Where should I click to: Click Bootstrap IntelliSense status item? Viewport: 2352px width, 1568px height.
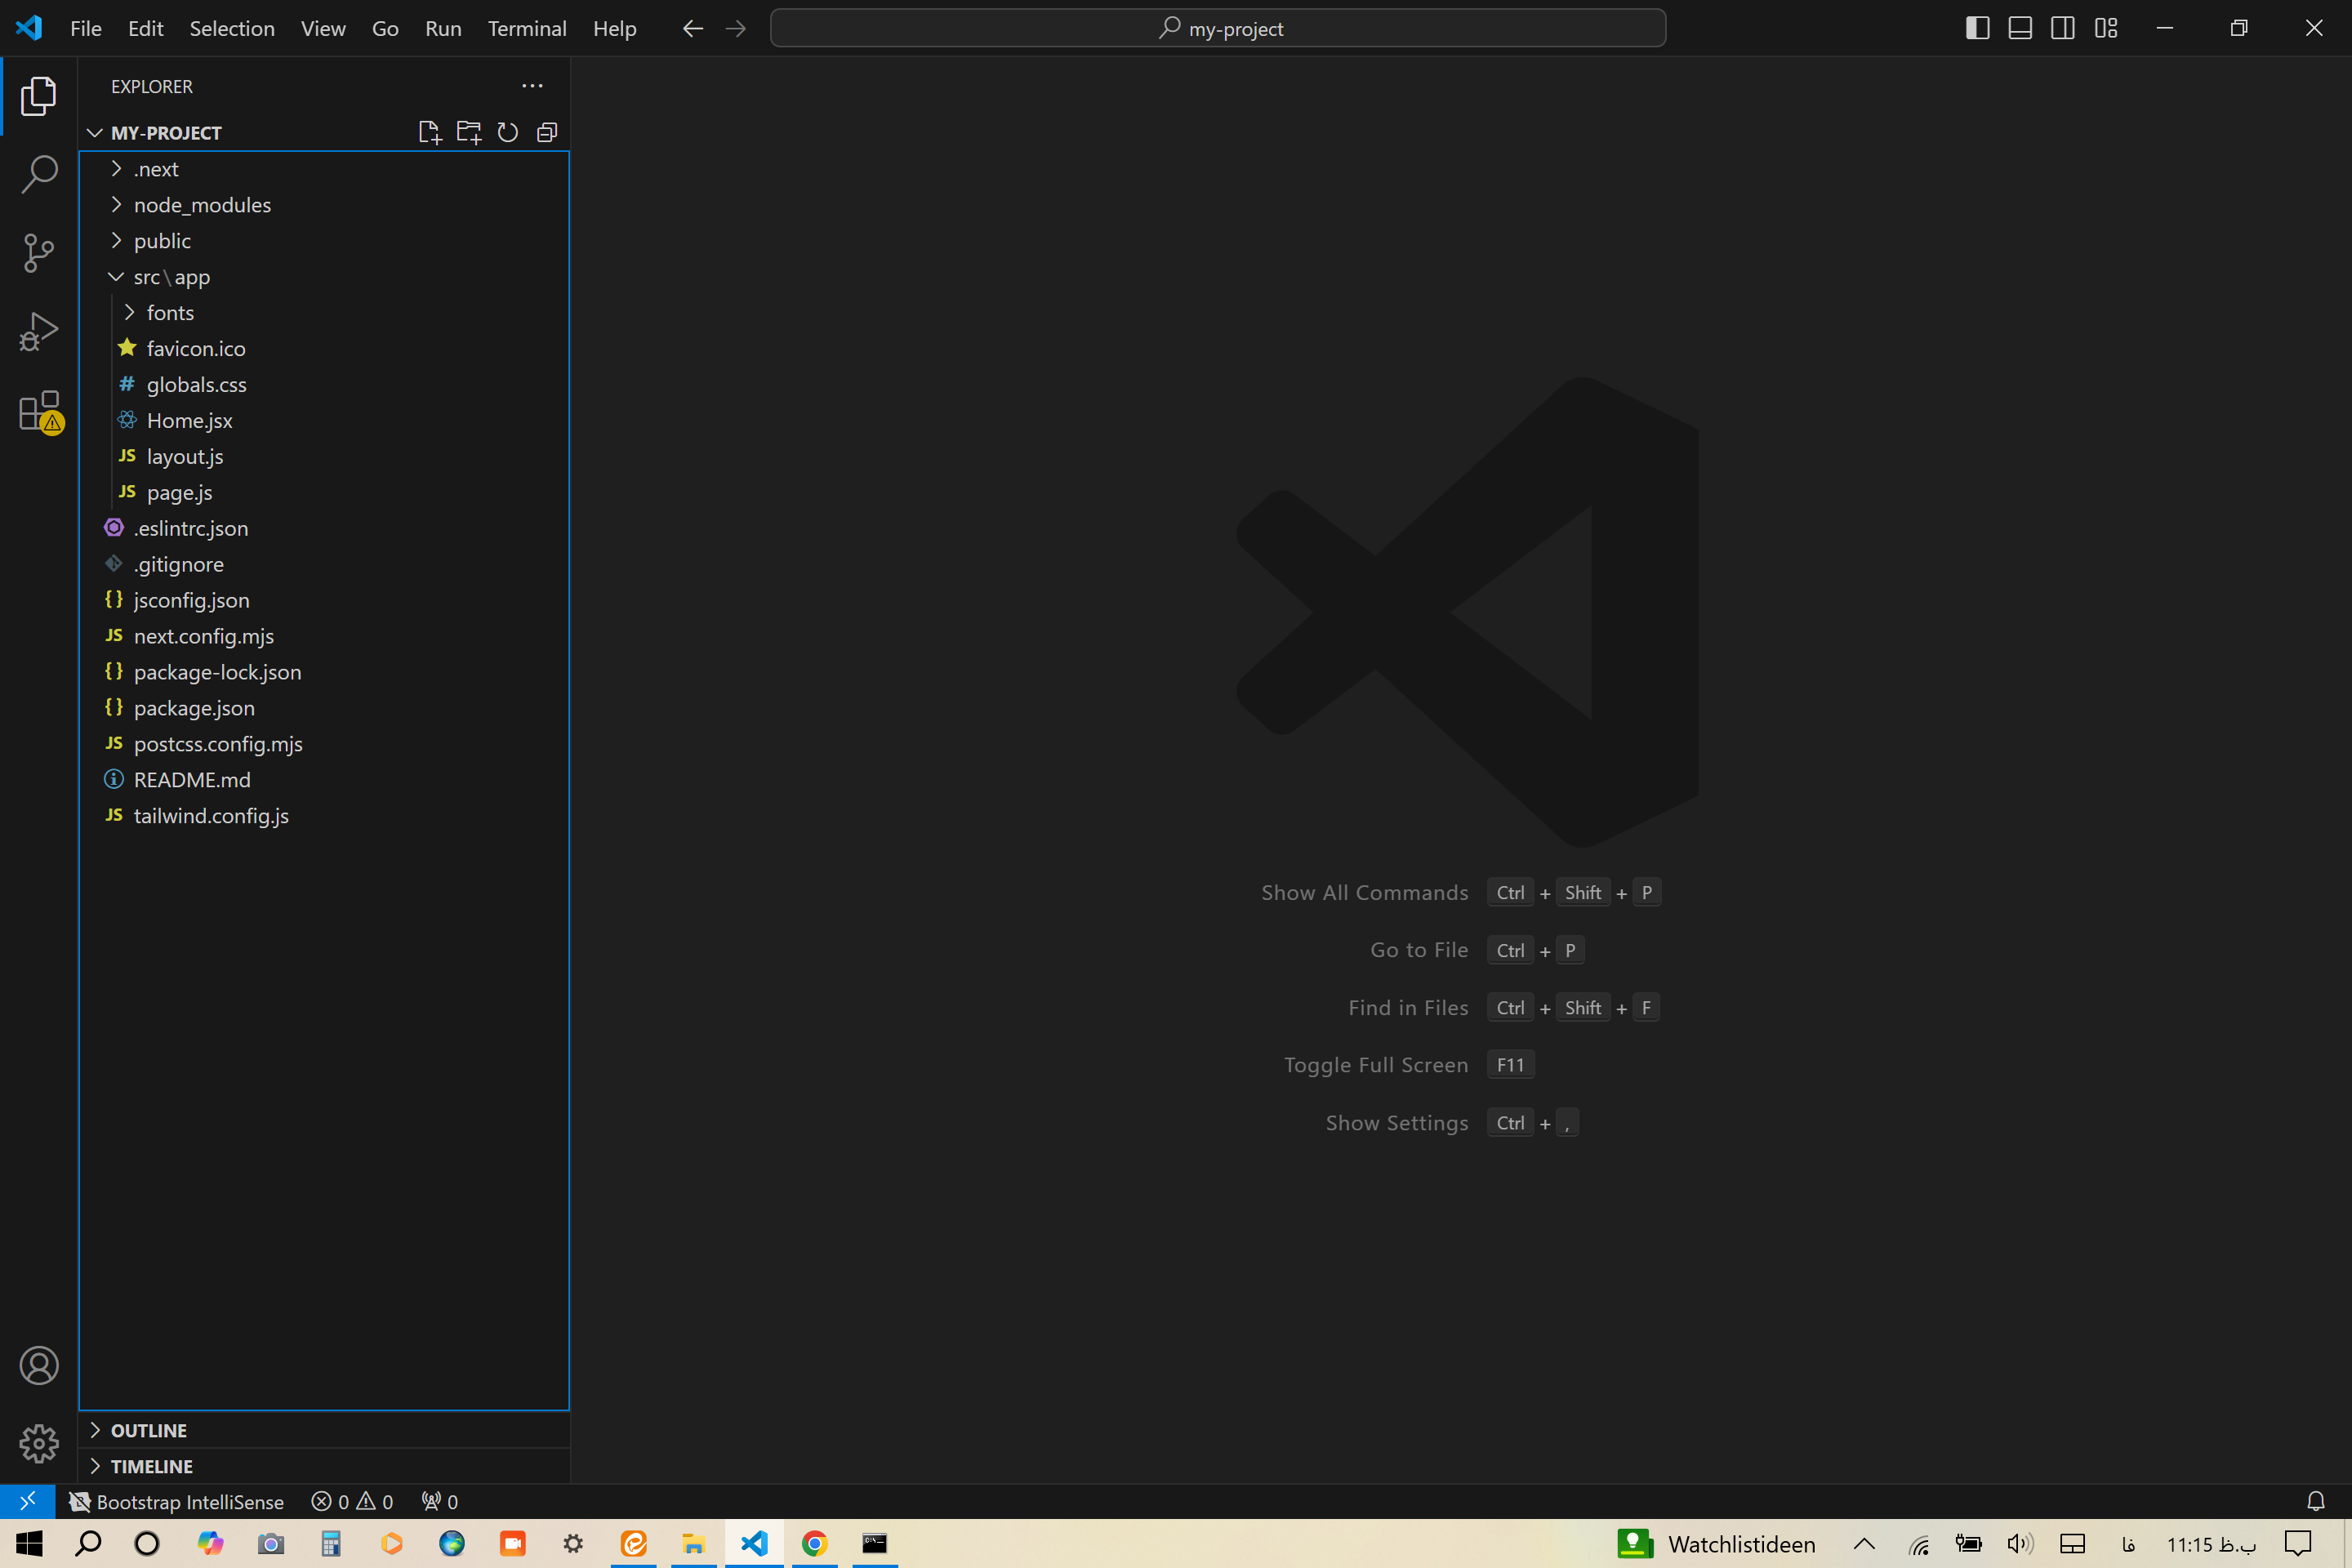click(x=176, y=1501)
